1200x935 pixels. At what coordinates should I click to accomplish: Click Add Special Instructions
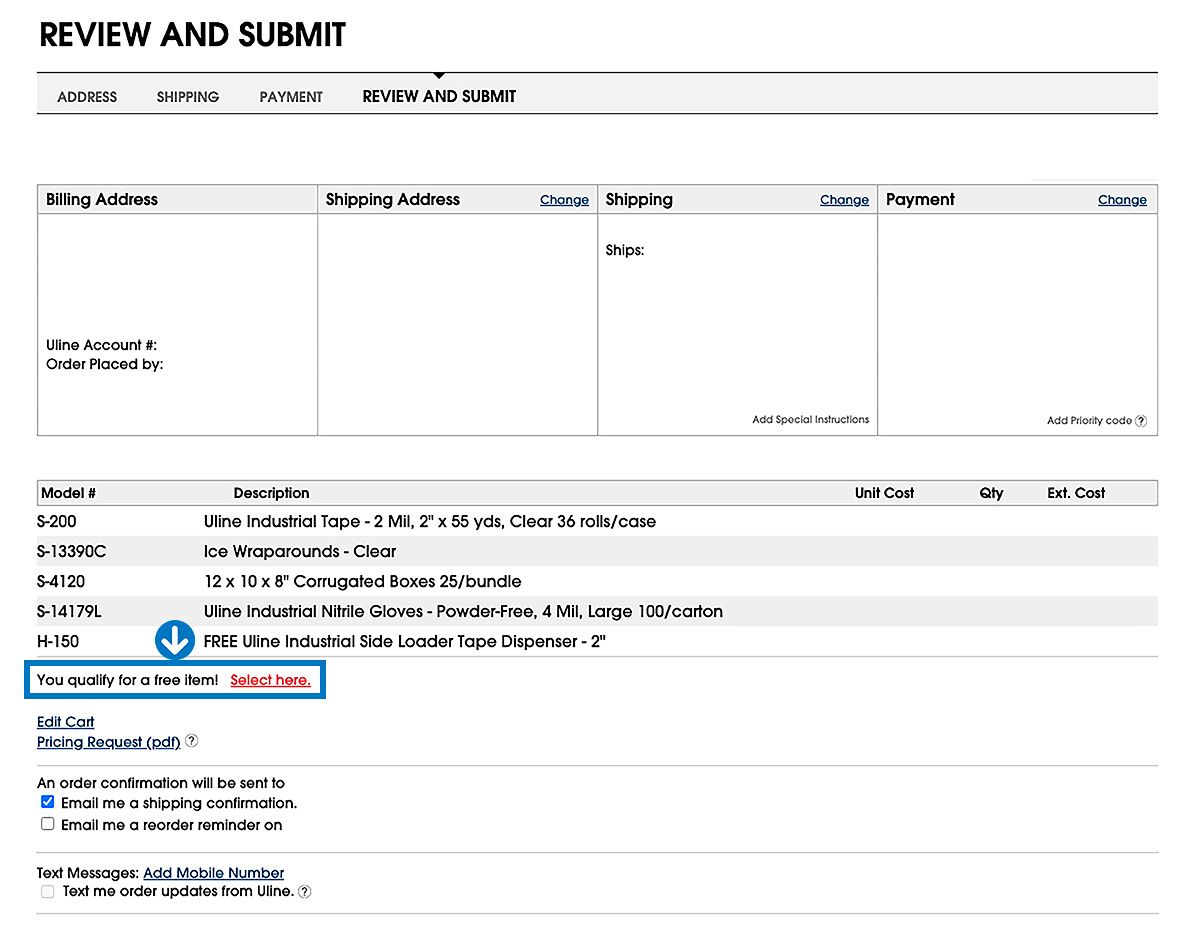[x=810, y=420]
